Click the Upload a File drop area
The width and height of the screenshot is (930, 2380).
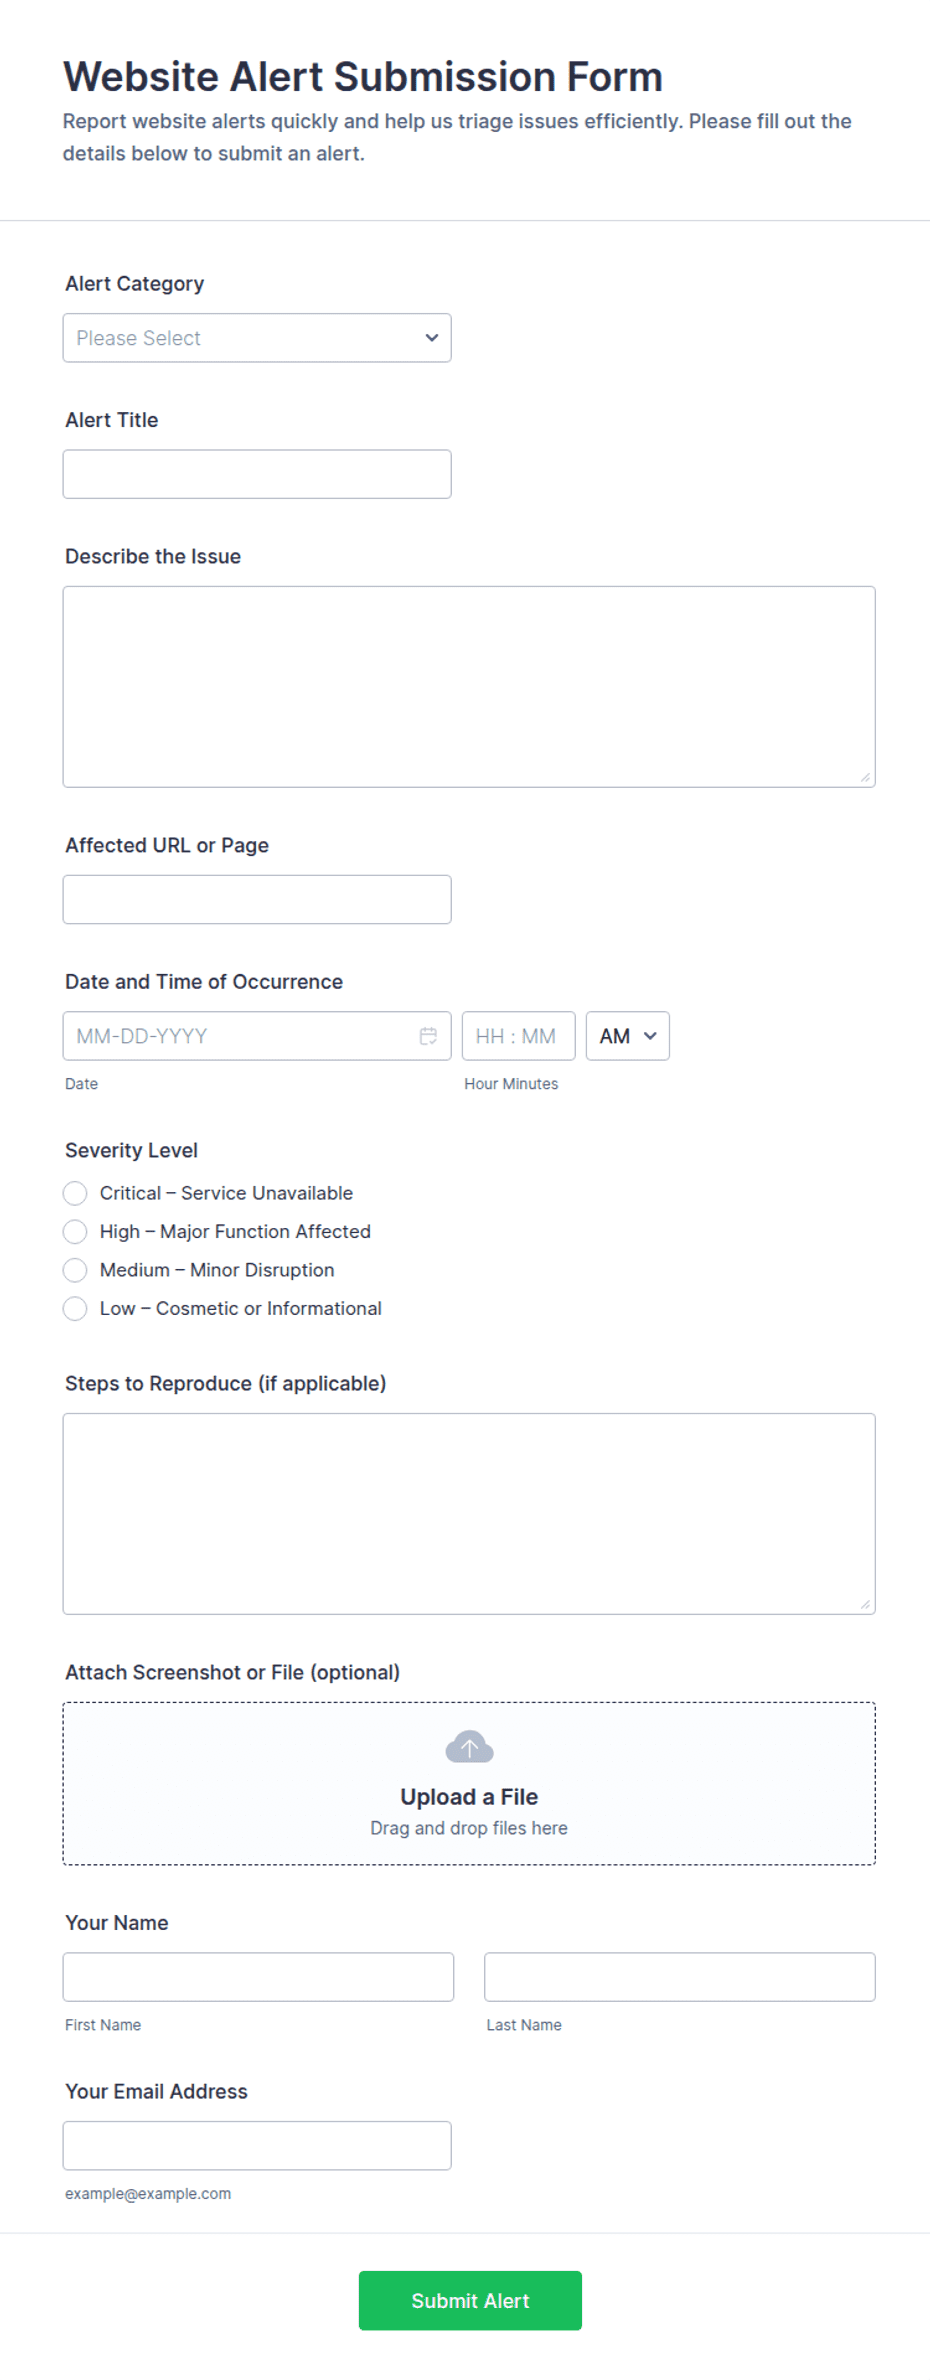point(469,1783)
